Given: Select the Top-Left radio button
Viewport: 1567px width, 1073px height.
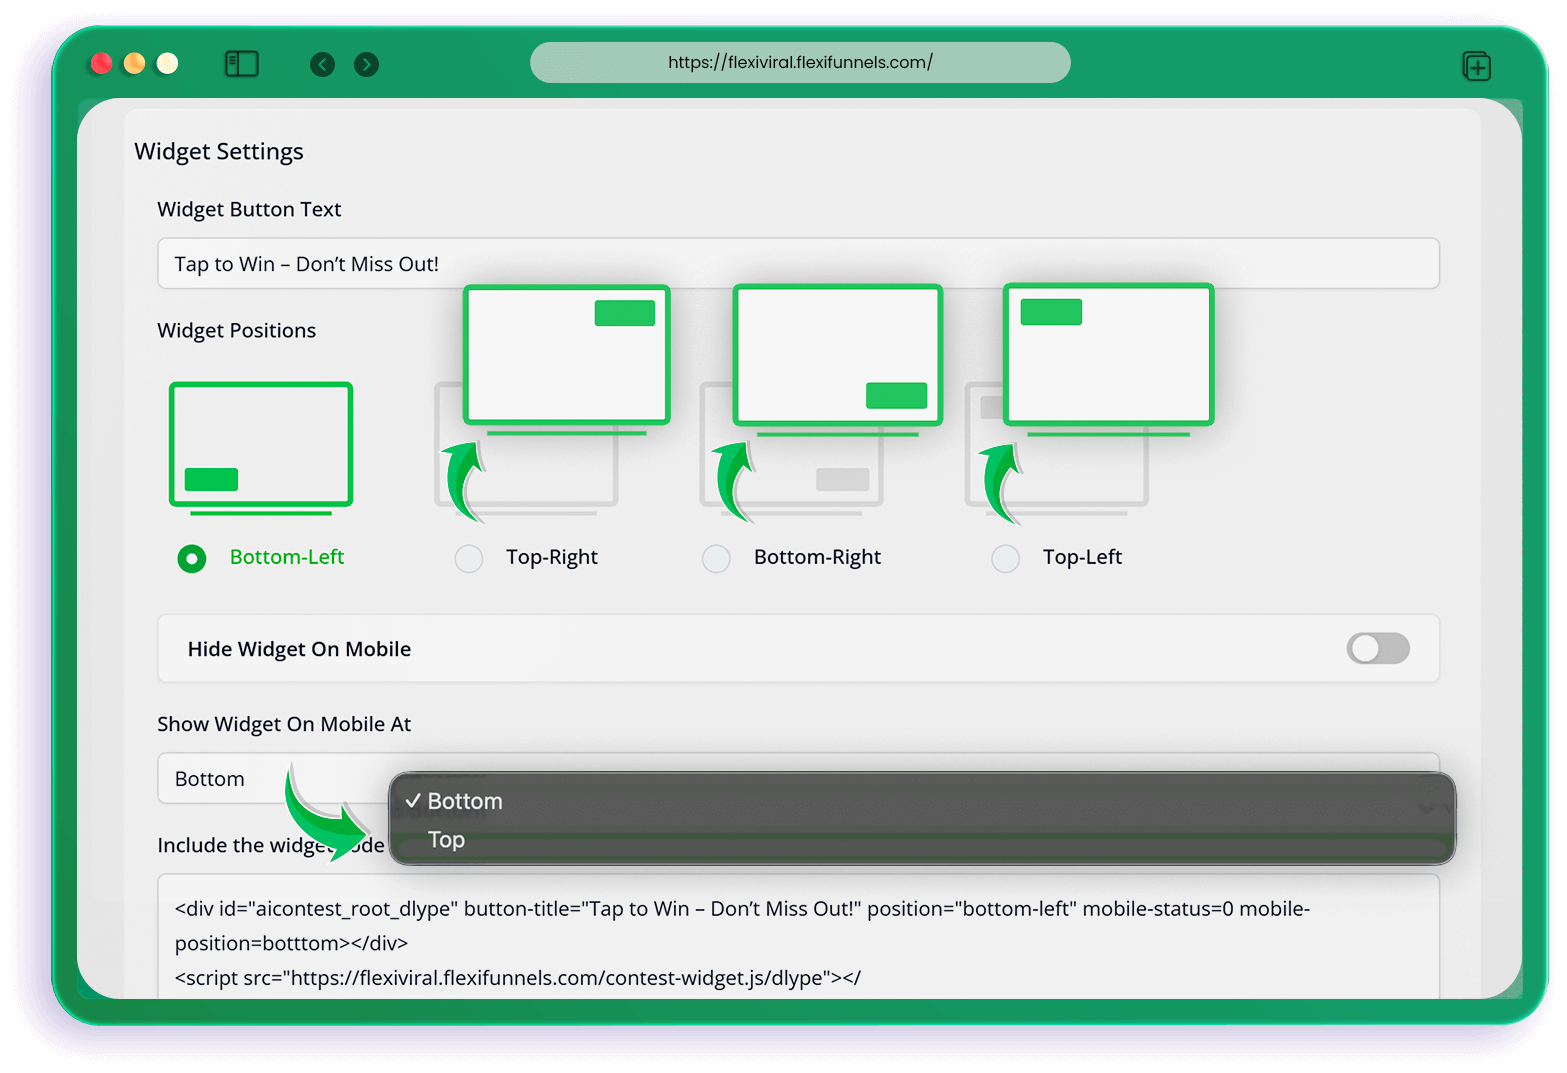Looking at the screenshot, I should coord(1005,558).
